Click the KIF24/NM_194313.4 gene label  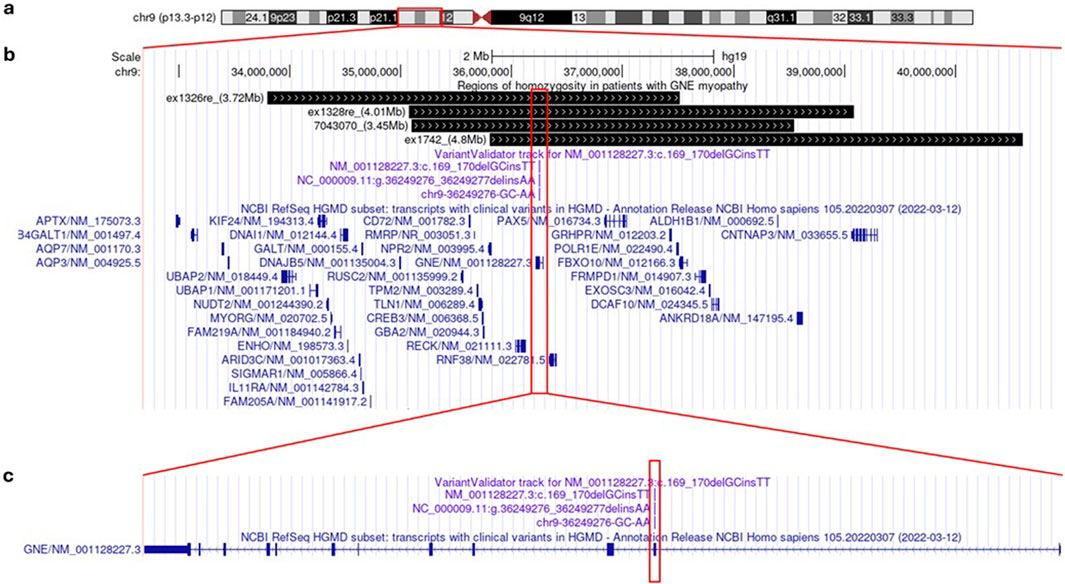261,221
